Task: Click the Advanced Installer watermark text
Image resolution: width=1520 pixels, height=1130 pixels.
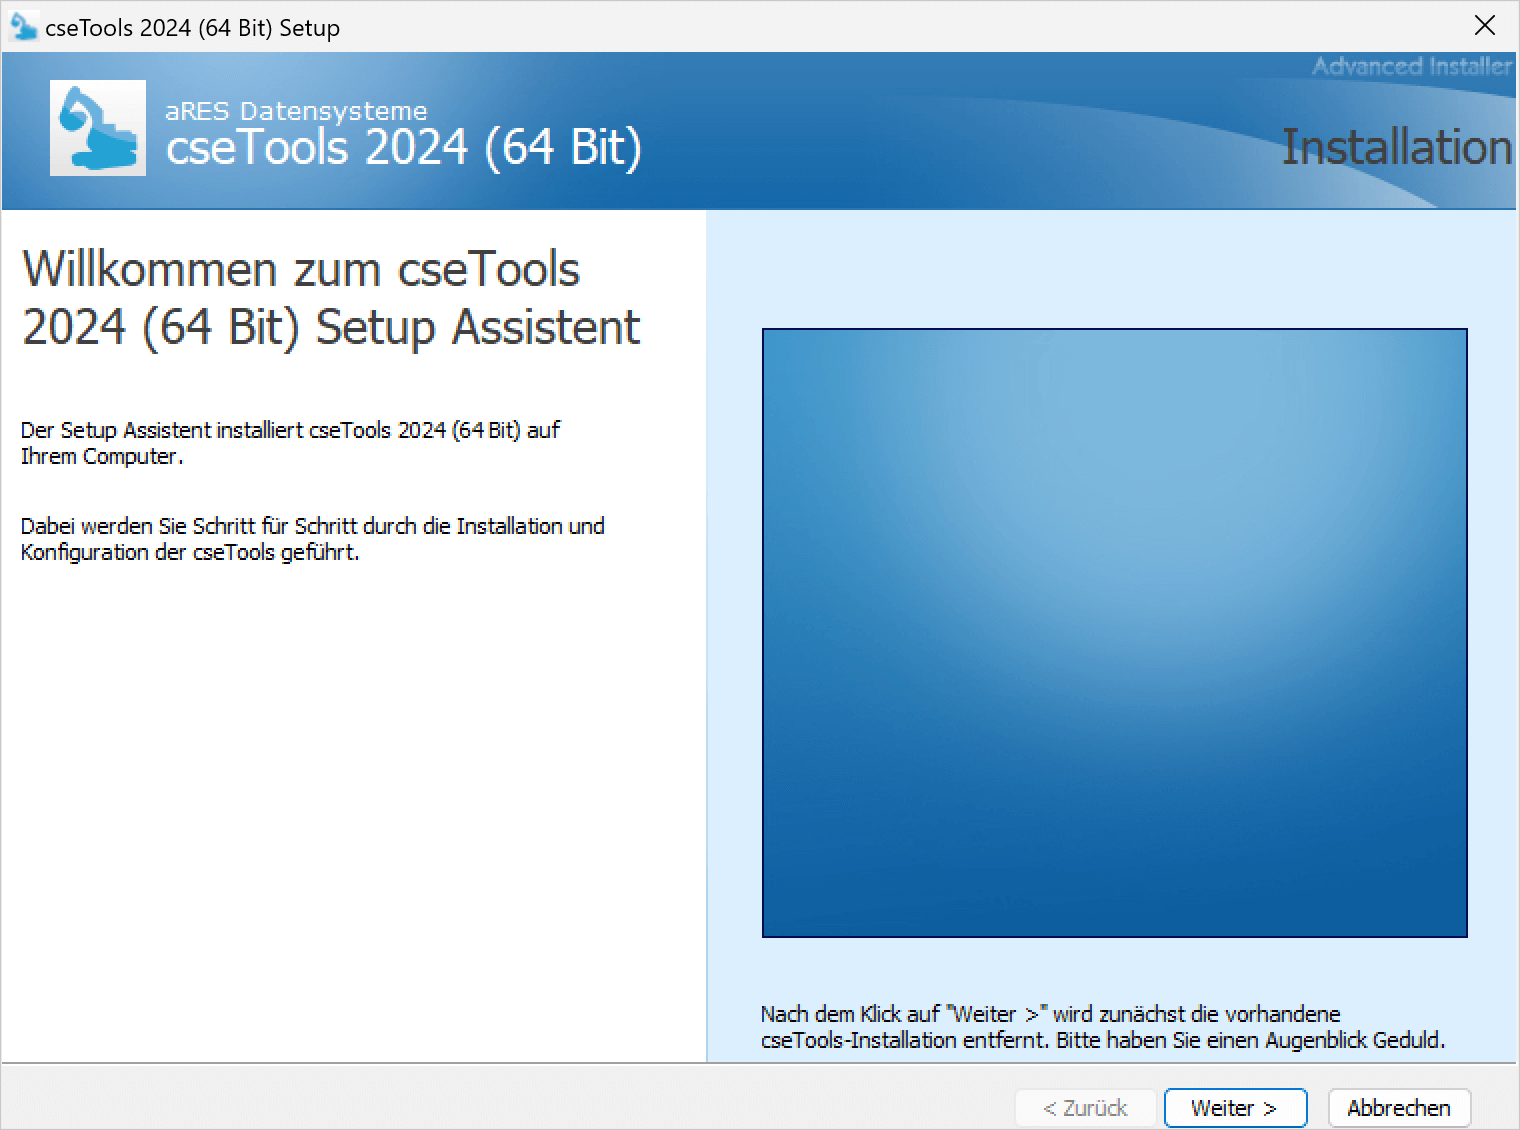Action: coord(1411,67)
